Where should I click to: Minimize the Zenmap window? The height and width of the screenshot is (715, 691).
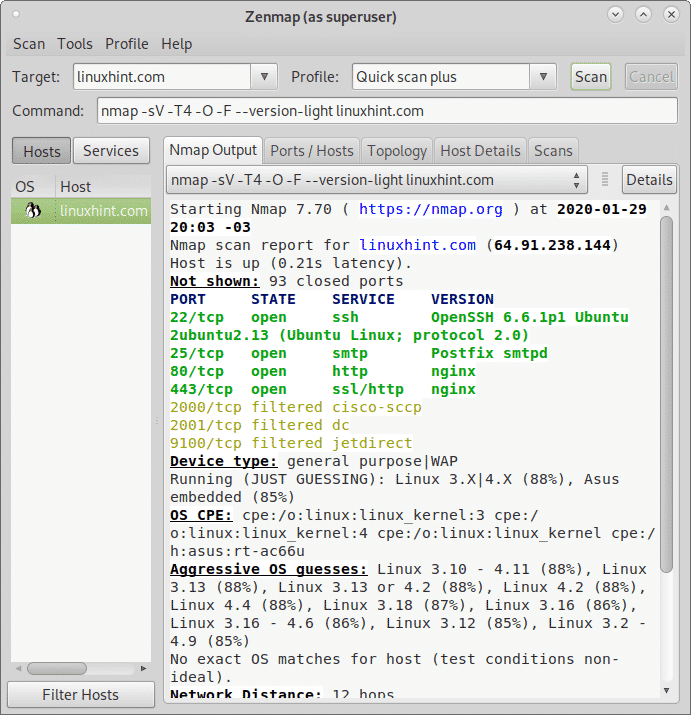[615, 15]
